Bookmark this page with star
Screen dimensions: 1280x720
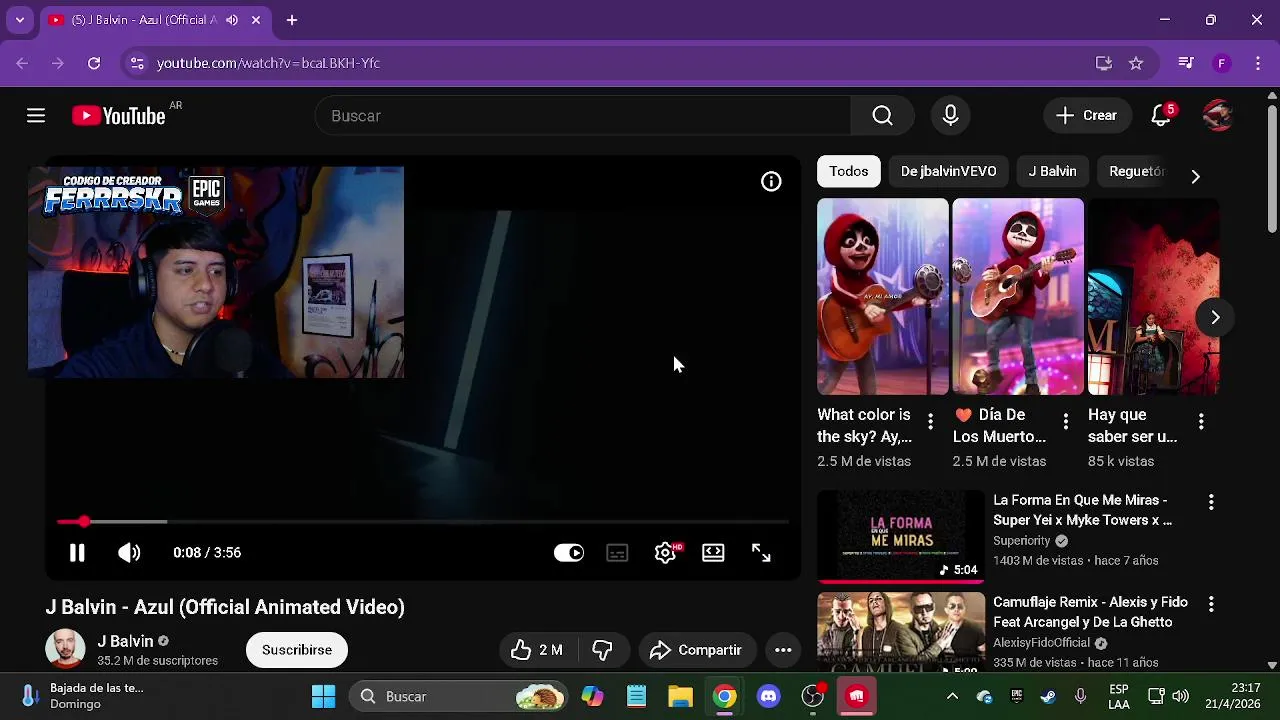(x=1136, y=63)
